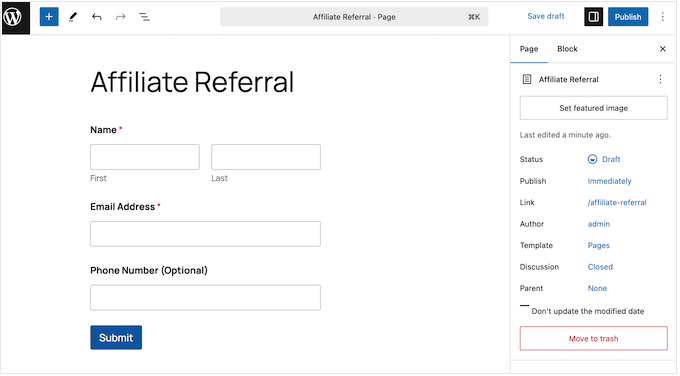Switch to the Block tab
680x376 pixels.
(567, 49)
